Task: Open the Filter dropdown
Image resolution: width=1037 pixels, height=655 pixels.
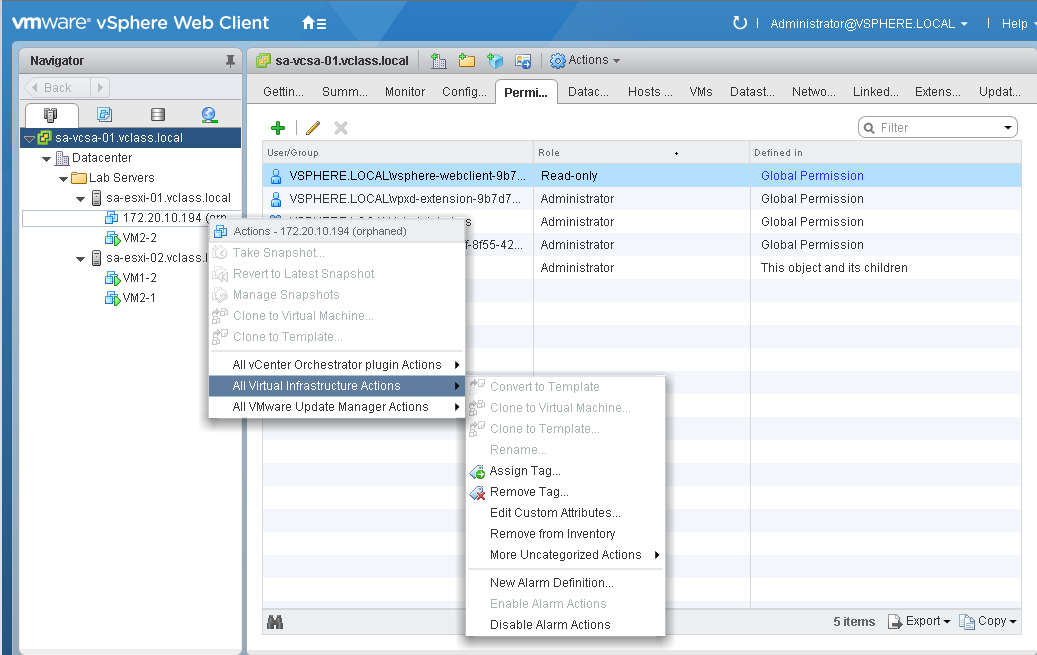Action: click(x=1007, y=127)
